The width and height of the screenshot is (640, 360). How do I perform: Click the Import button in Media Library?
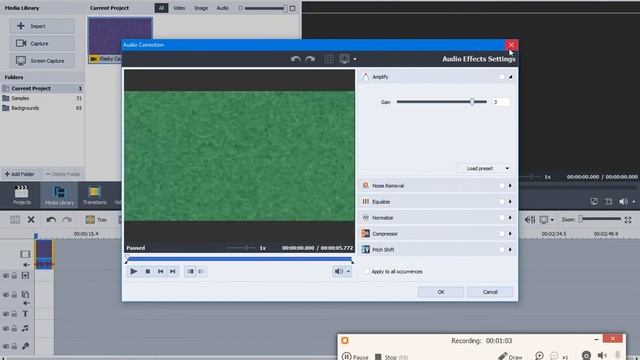[x=42, y=26]
